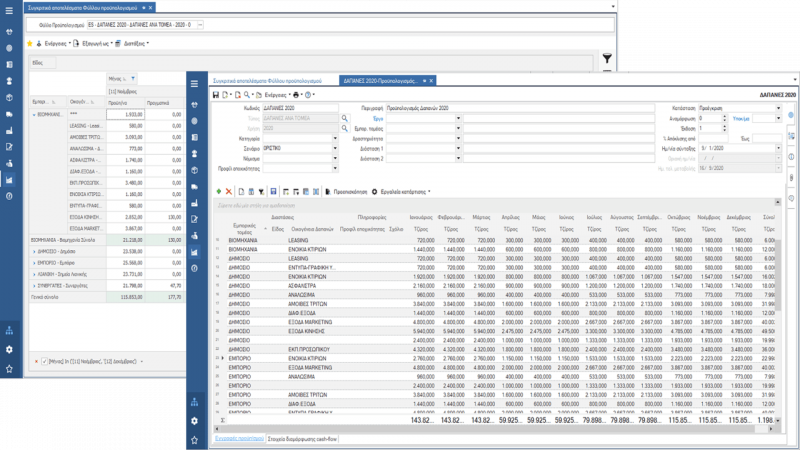
Task: Open Διατάξεις menu in back window
Action: 134,43
